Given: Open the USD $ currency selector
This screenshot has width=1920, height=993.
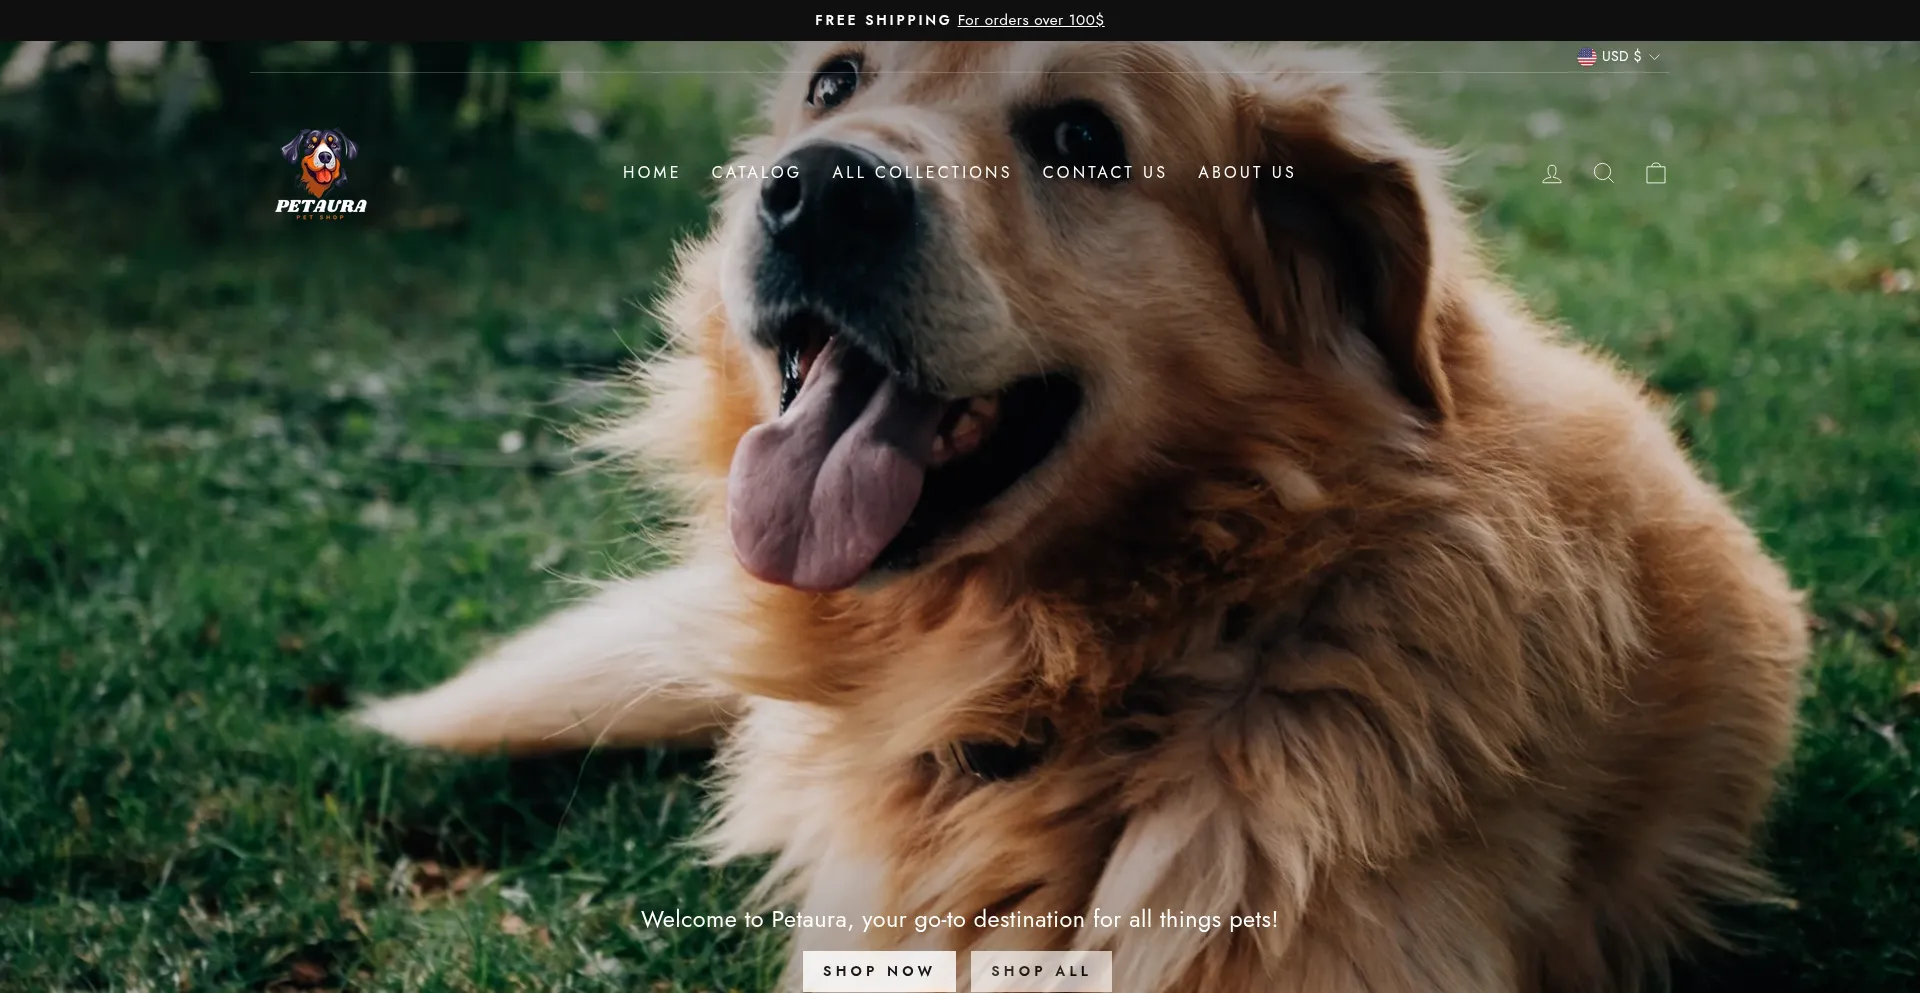Looking at the screenshot, I should click(1621, 57).
